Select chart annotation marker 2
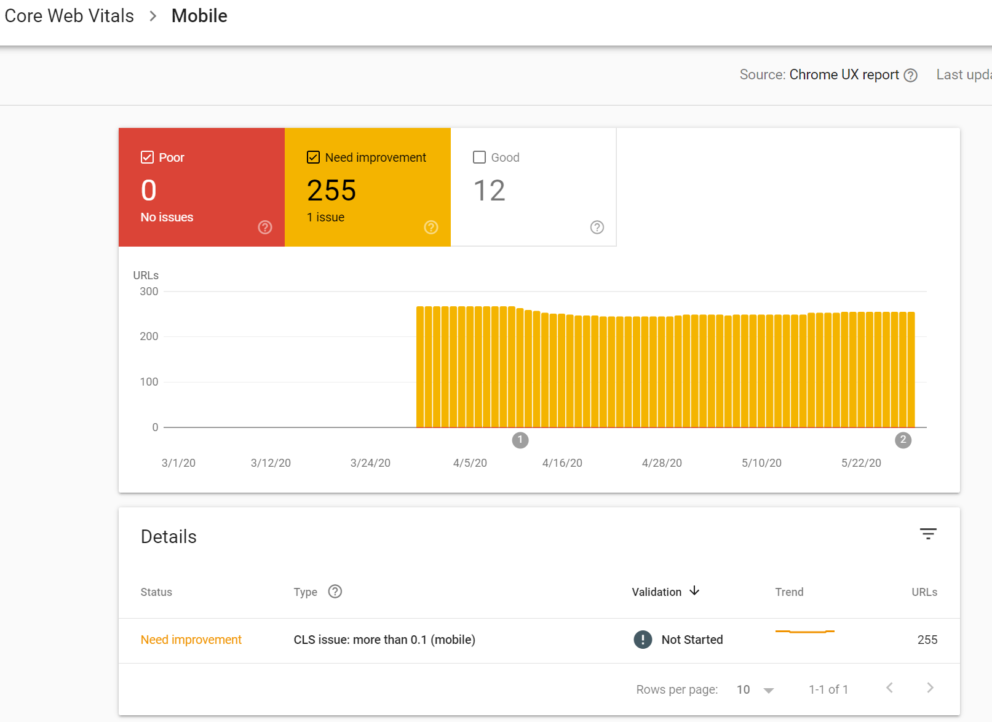 902,439
